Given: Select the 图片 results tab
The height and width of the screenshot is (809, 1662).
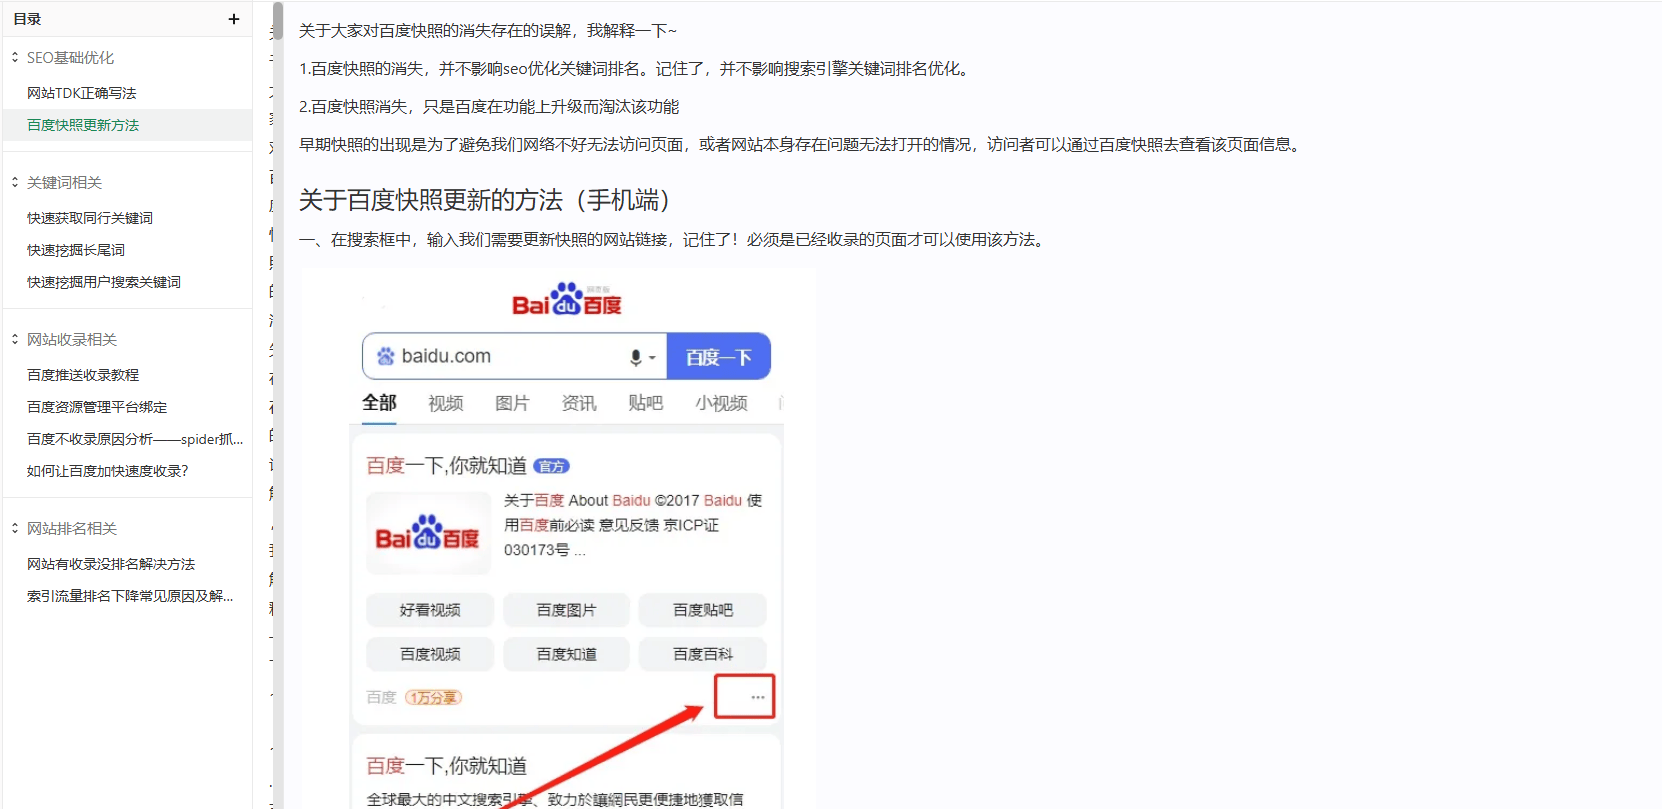Looking at the screenshot, I should pos(512,403).
